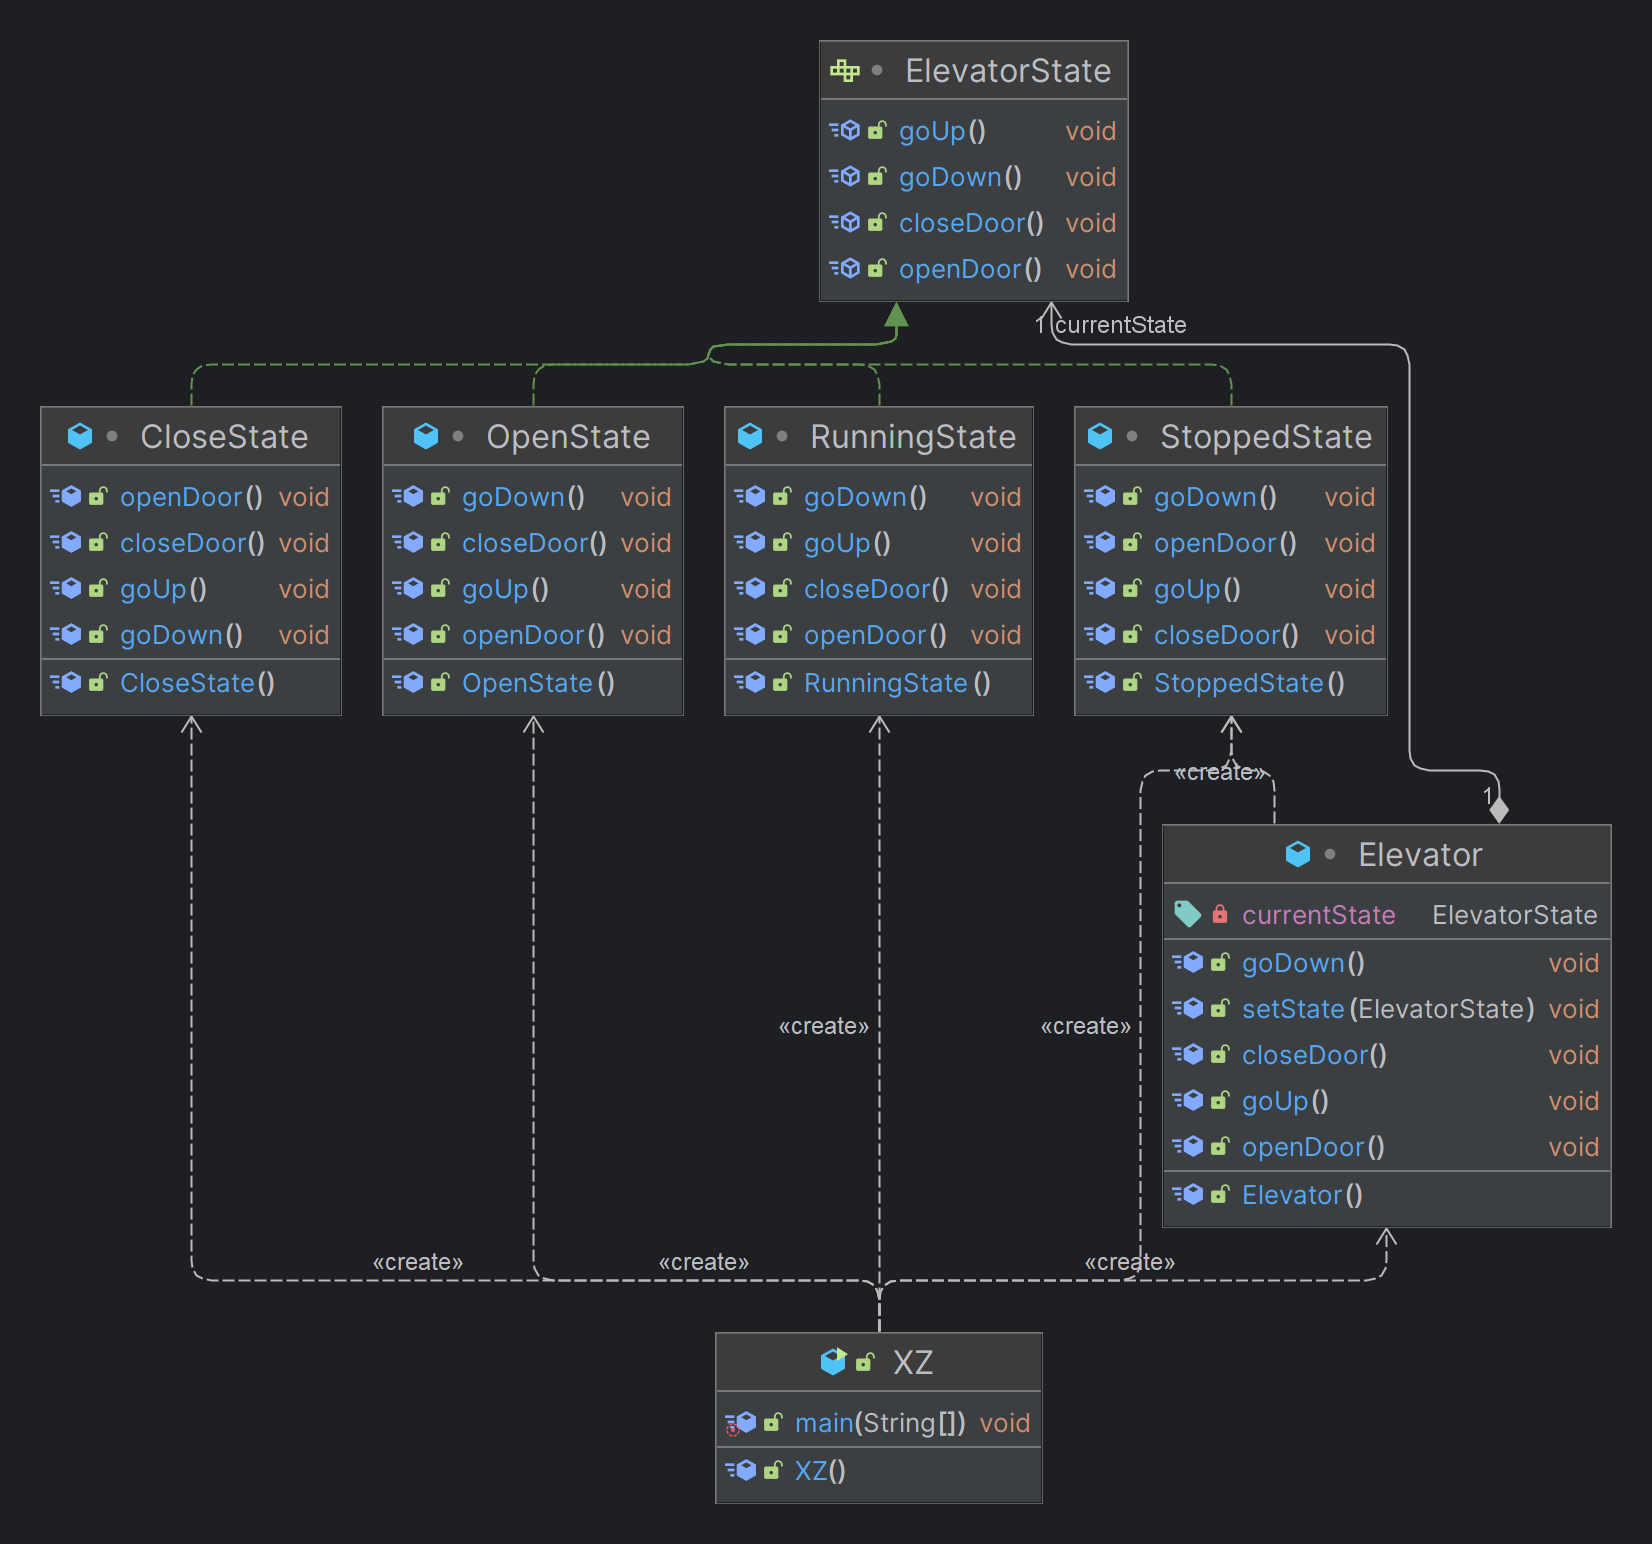Click the OpenState class icon
The image size is (1652, 1544).
426,436
